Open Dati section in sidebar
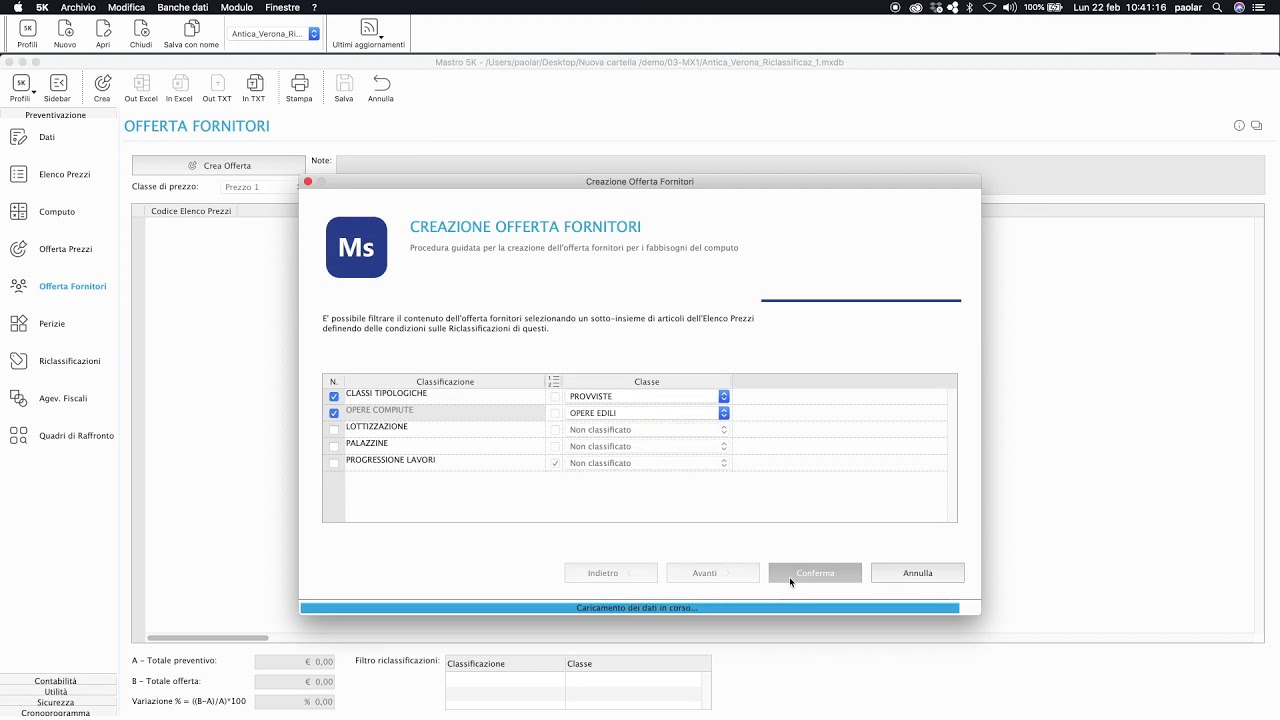1280x720 pixels. [x=47, y=137]
